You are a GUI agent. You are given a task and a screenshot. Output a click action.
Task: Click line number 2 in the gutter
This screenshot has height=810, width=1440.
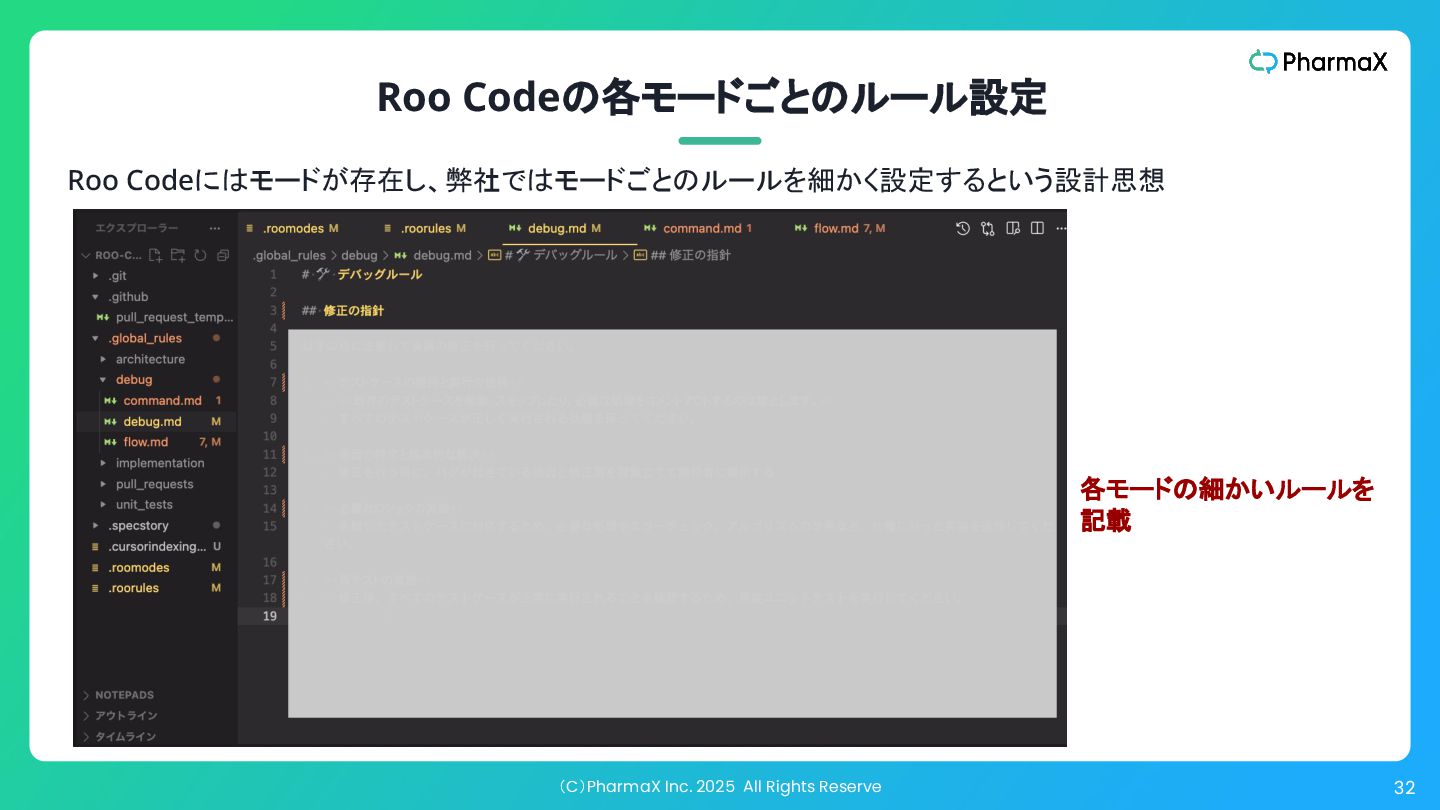coord(273,292)
